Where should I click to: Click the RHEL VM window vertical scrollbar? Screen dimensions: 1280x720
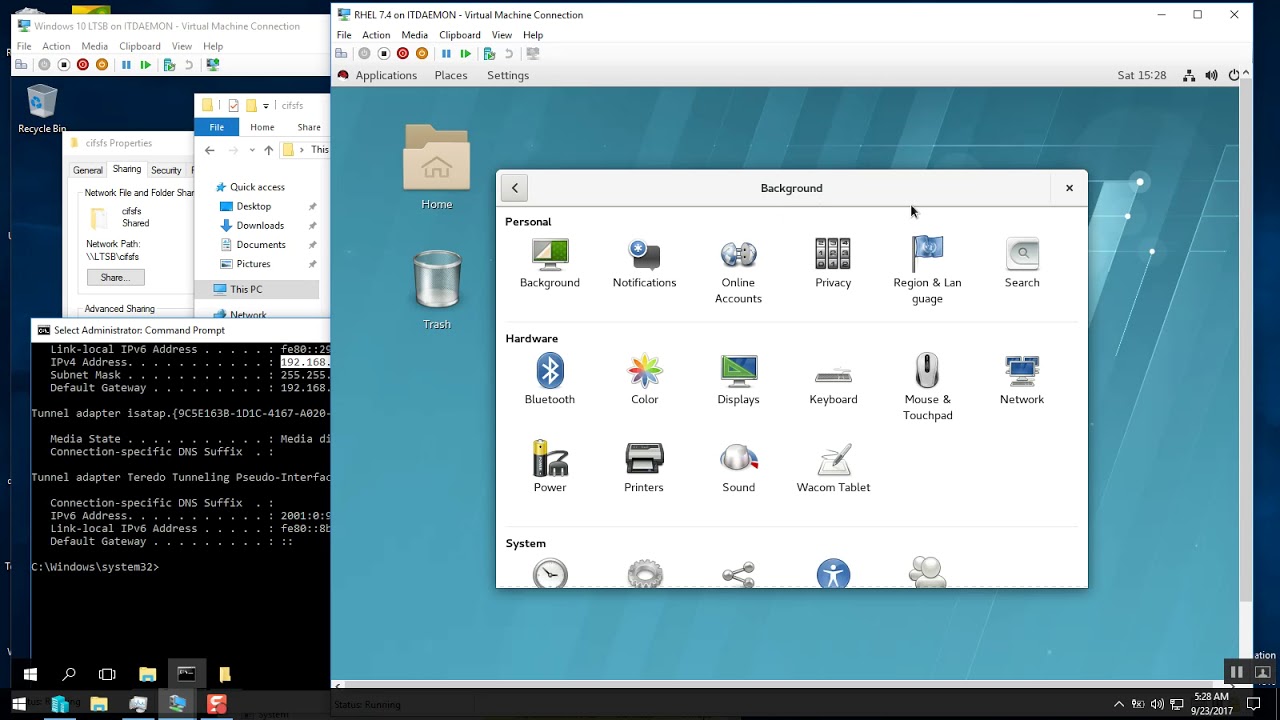[1245, 340]
